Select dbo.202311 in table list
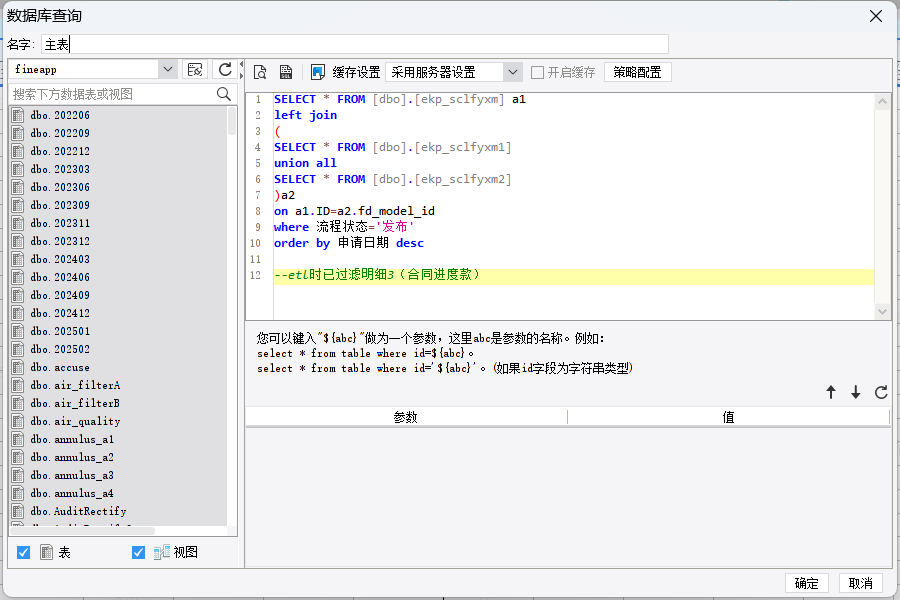This screenshot has height=600, width=900. tap(60, 223)
